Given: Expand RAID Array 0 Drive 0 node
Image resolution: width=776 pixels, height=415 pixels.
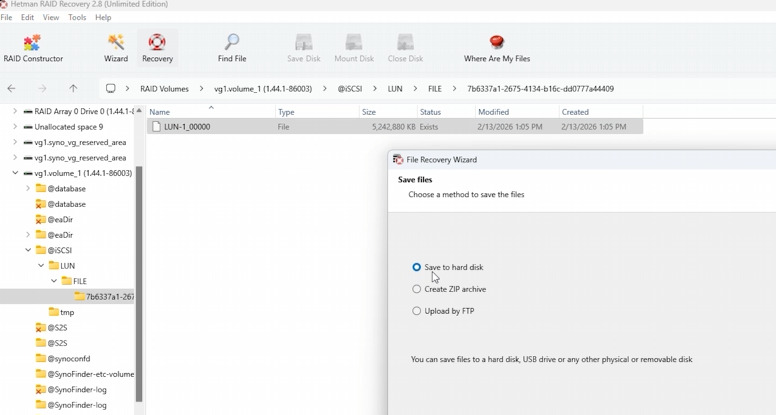Looking at the screenshot, I should pos(15,111).
